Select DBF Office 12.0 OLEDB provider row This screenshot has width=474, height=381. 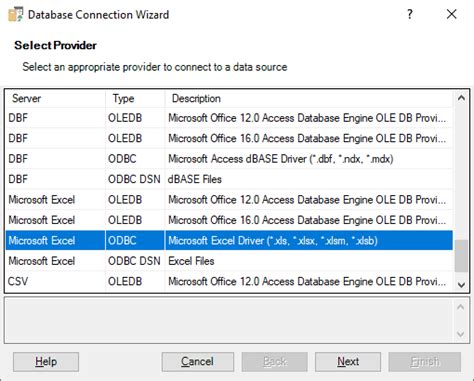(x=229, y=118)
